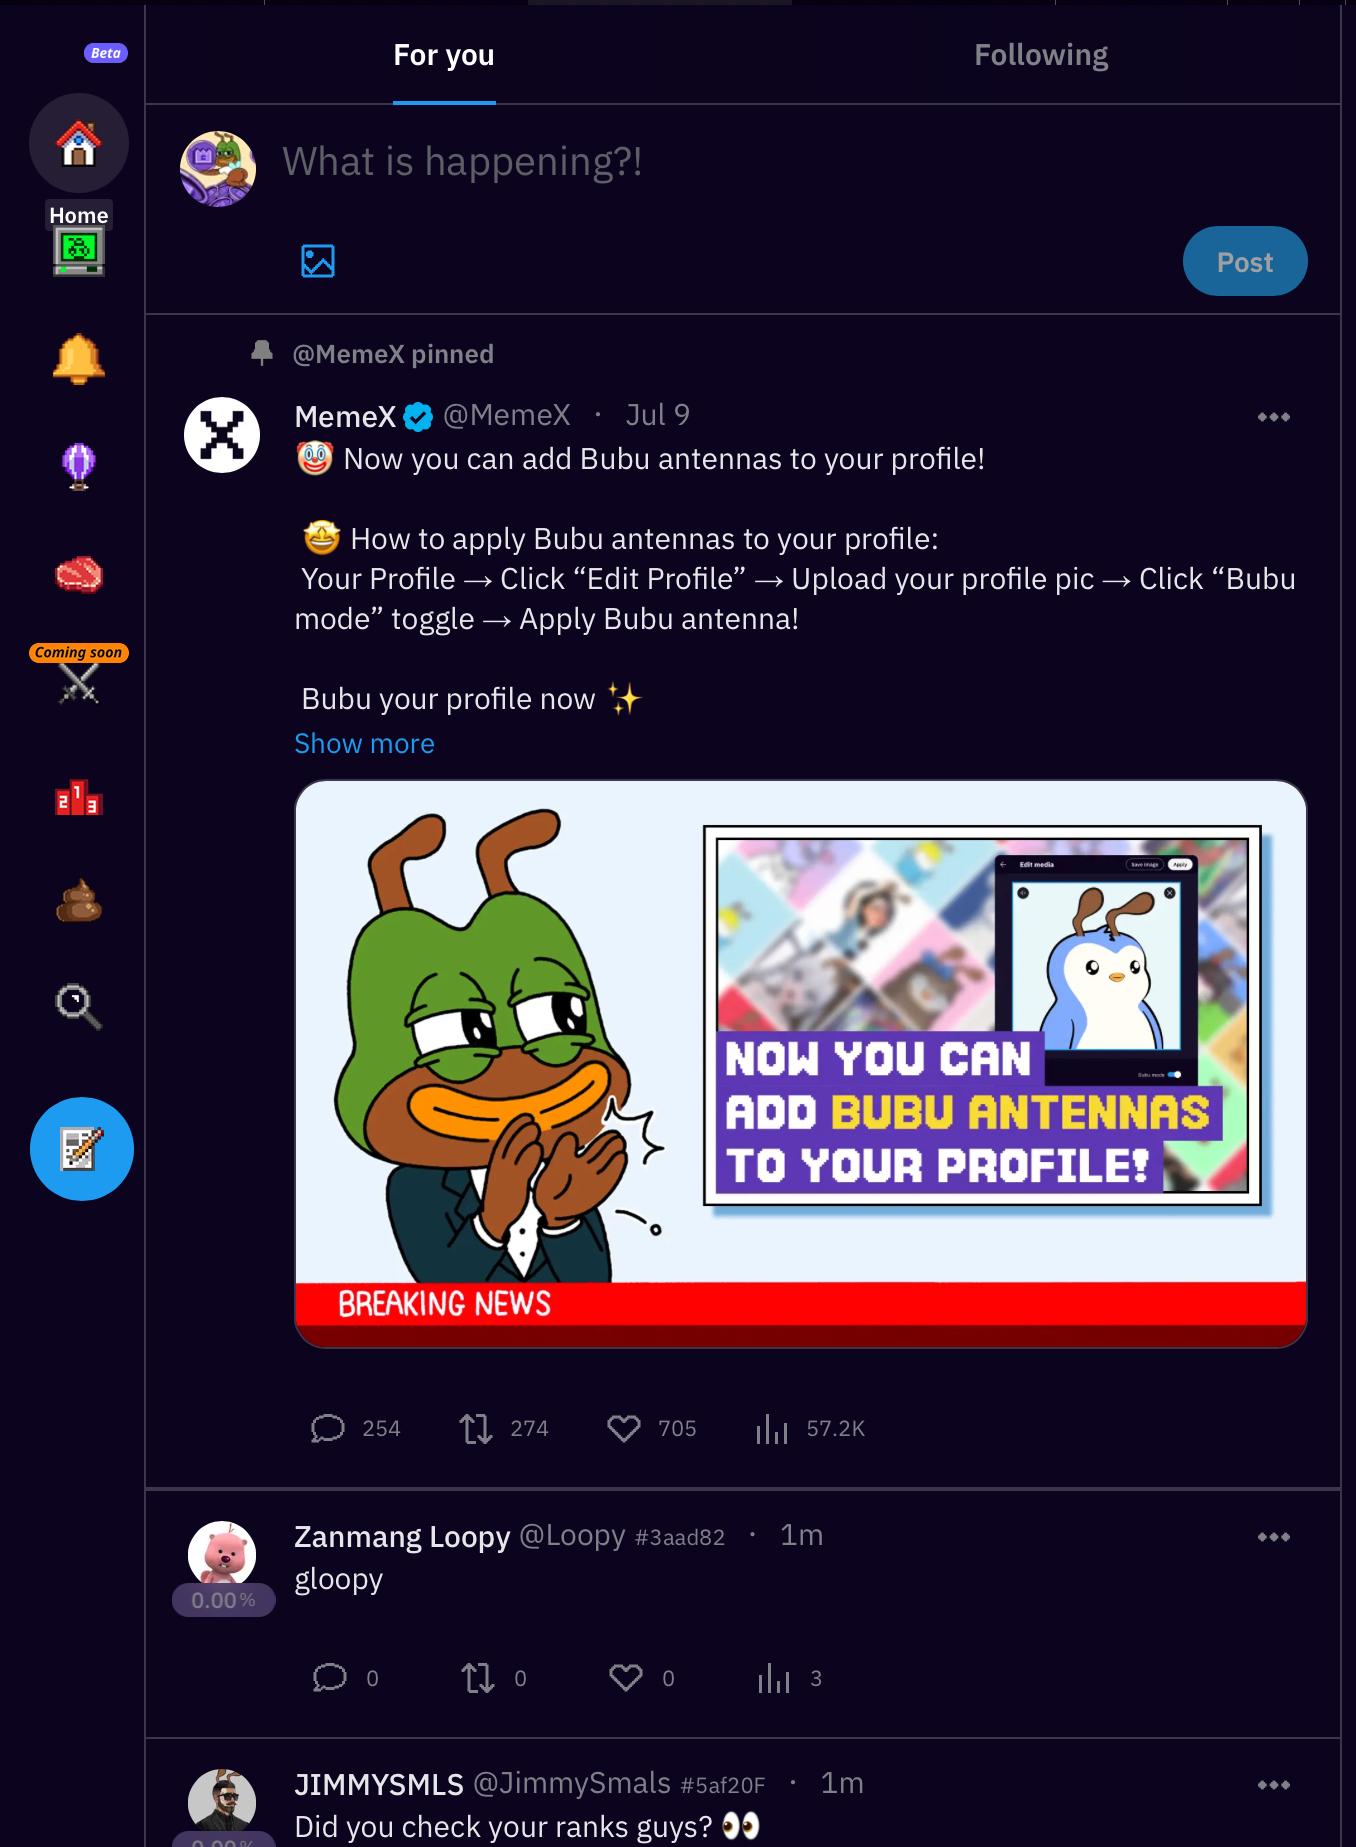The height and width of the screenshot is (1847, 1356).
Task: Open the leaderboard podium icon
Action: [x=78, y=798]
